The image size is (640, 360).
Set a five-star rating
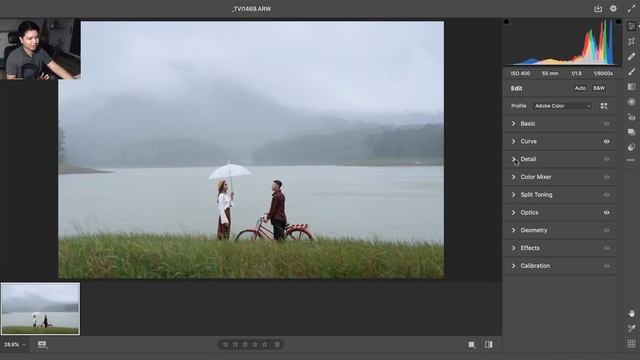(265, 344)
